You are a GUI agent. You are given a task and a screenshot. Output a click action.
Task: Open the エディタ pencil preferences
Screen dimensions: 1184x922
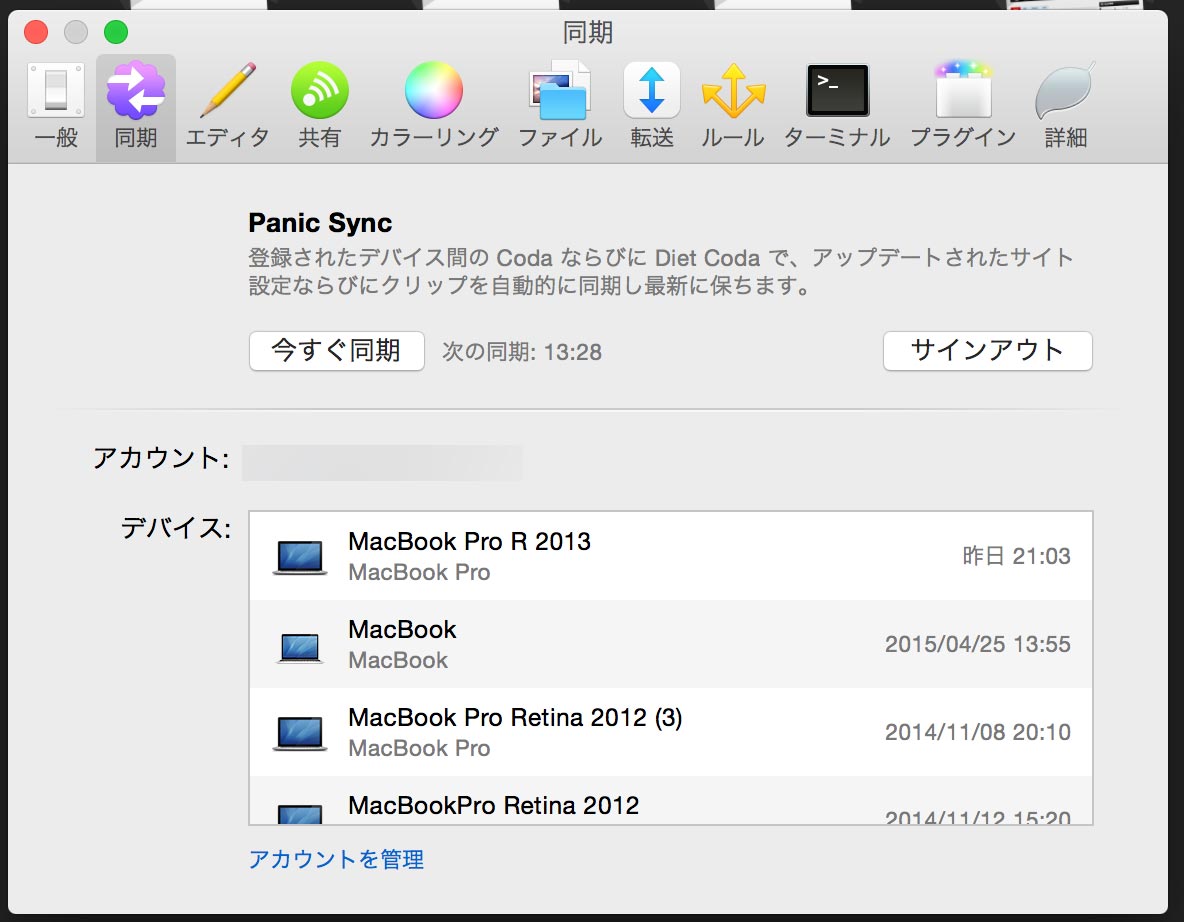pos(227,106)
